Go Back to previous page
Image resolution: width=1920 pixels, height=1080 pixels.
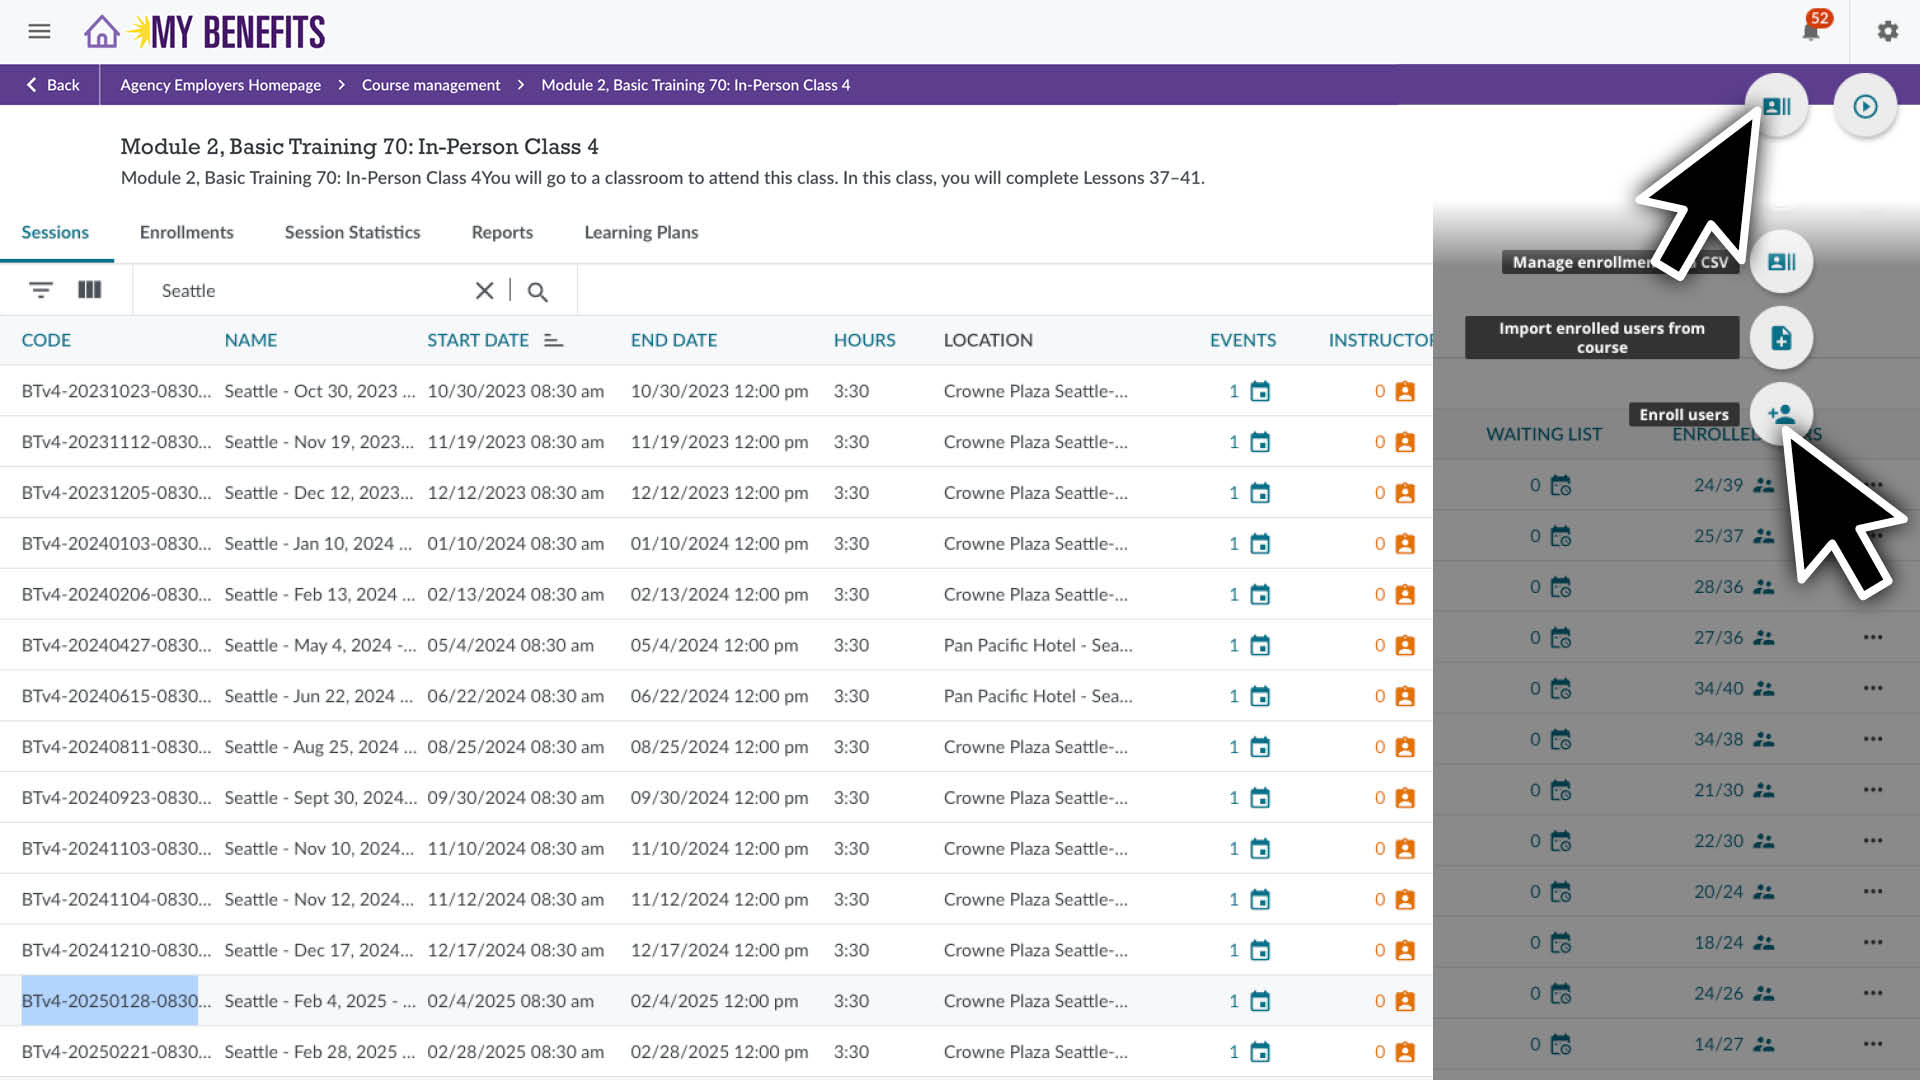point(52,85)
